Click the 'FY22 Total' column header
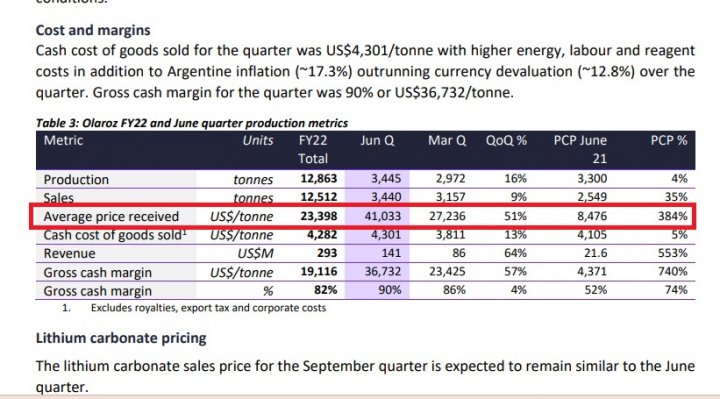Viewport: 720px width, 399px height. [313, 150]
